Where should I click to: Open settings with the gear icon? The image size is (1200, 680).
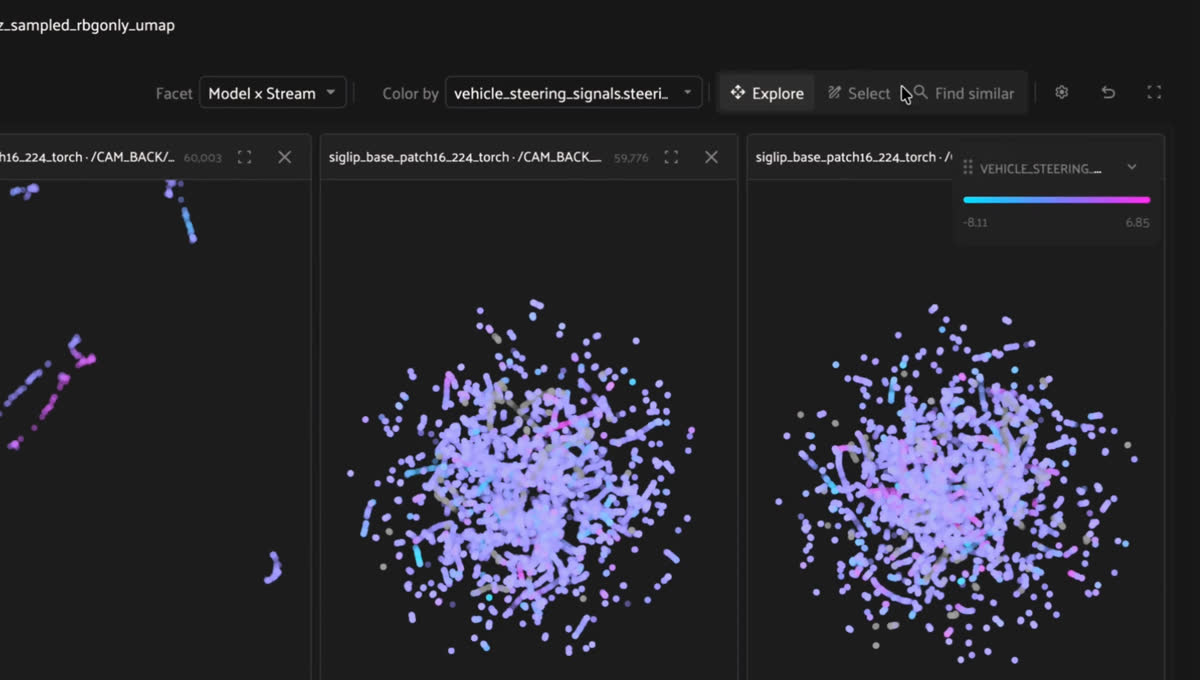[1062, 92]
